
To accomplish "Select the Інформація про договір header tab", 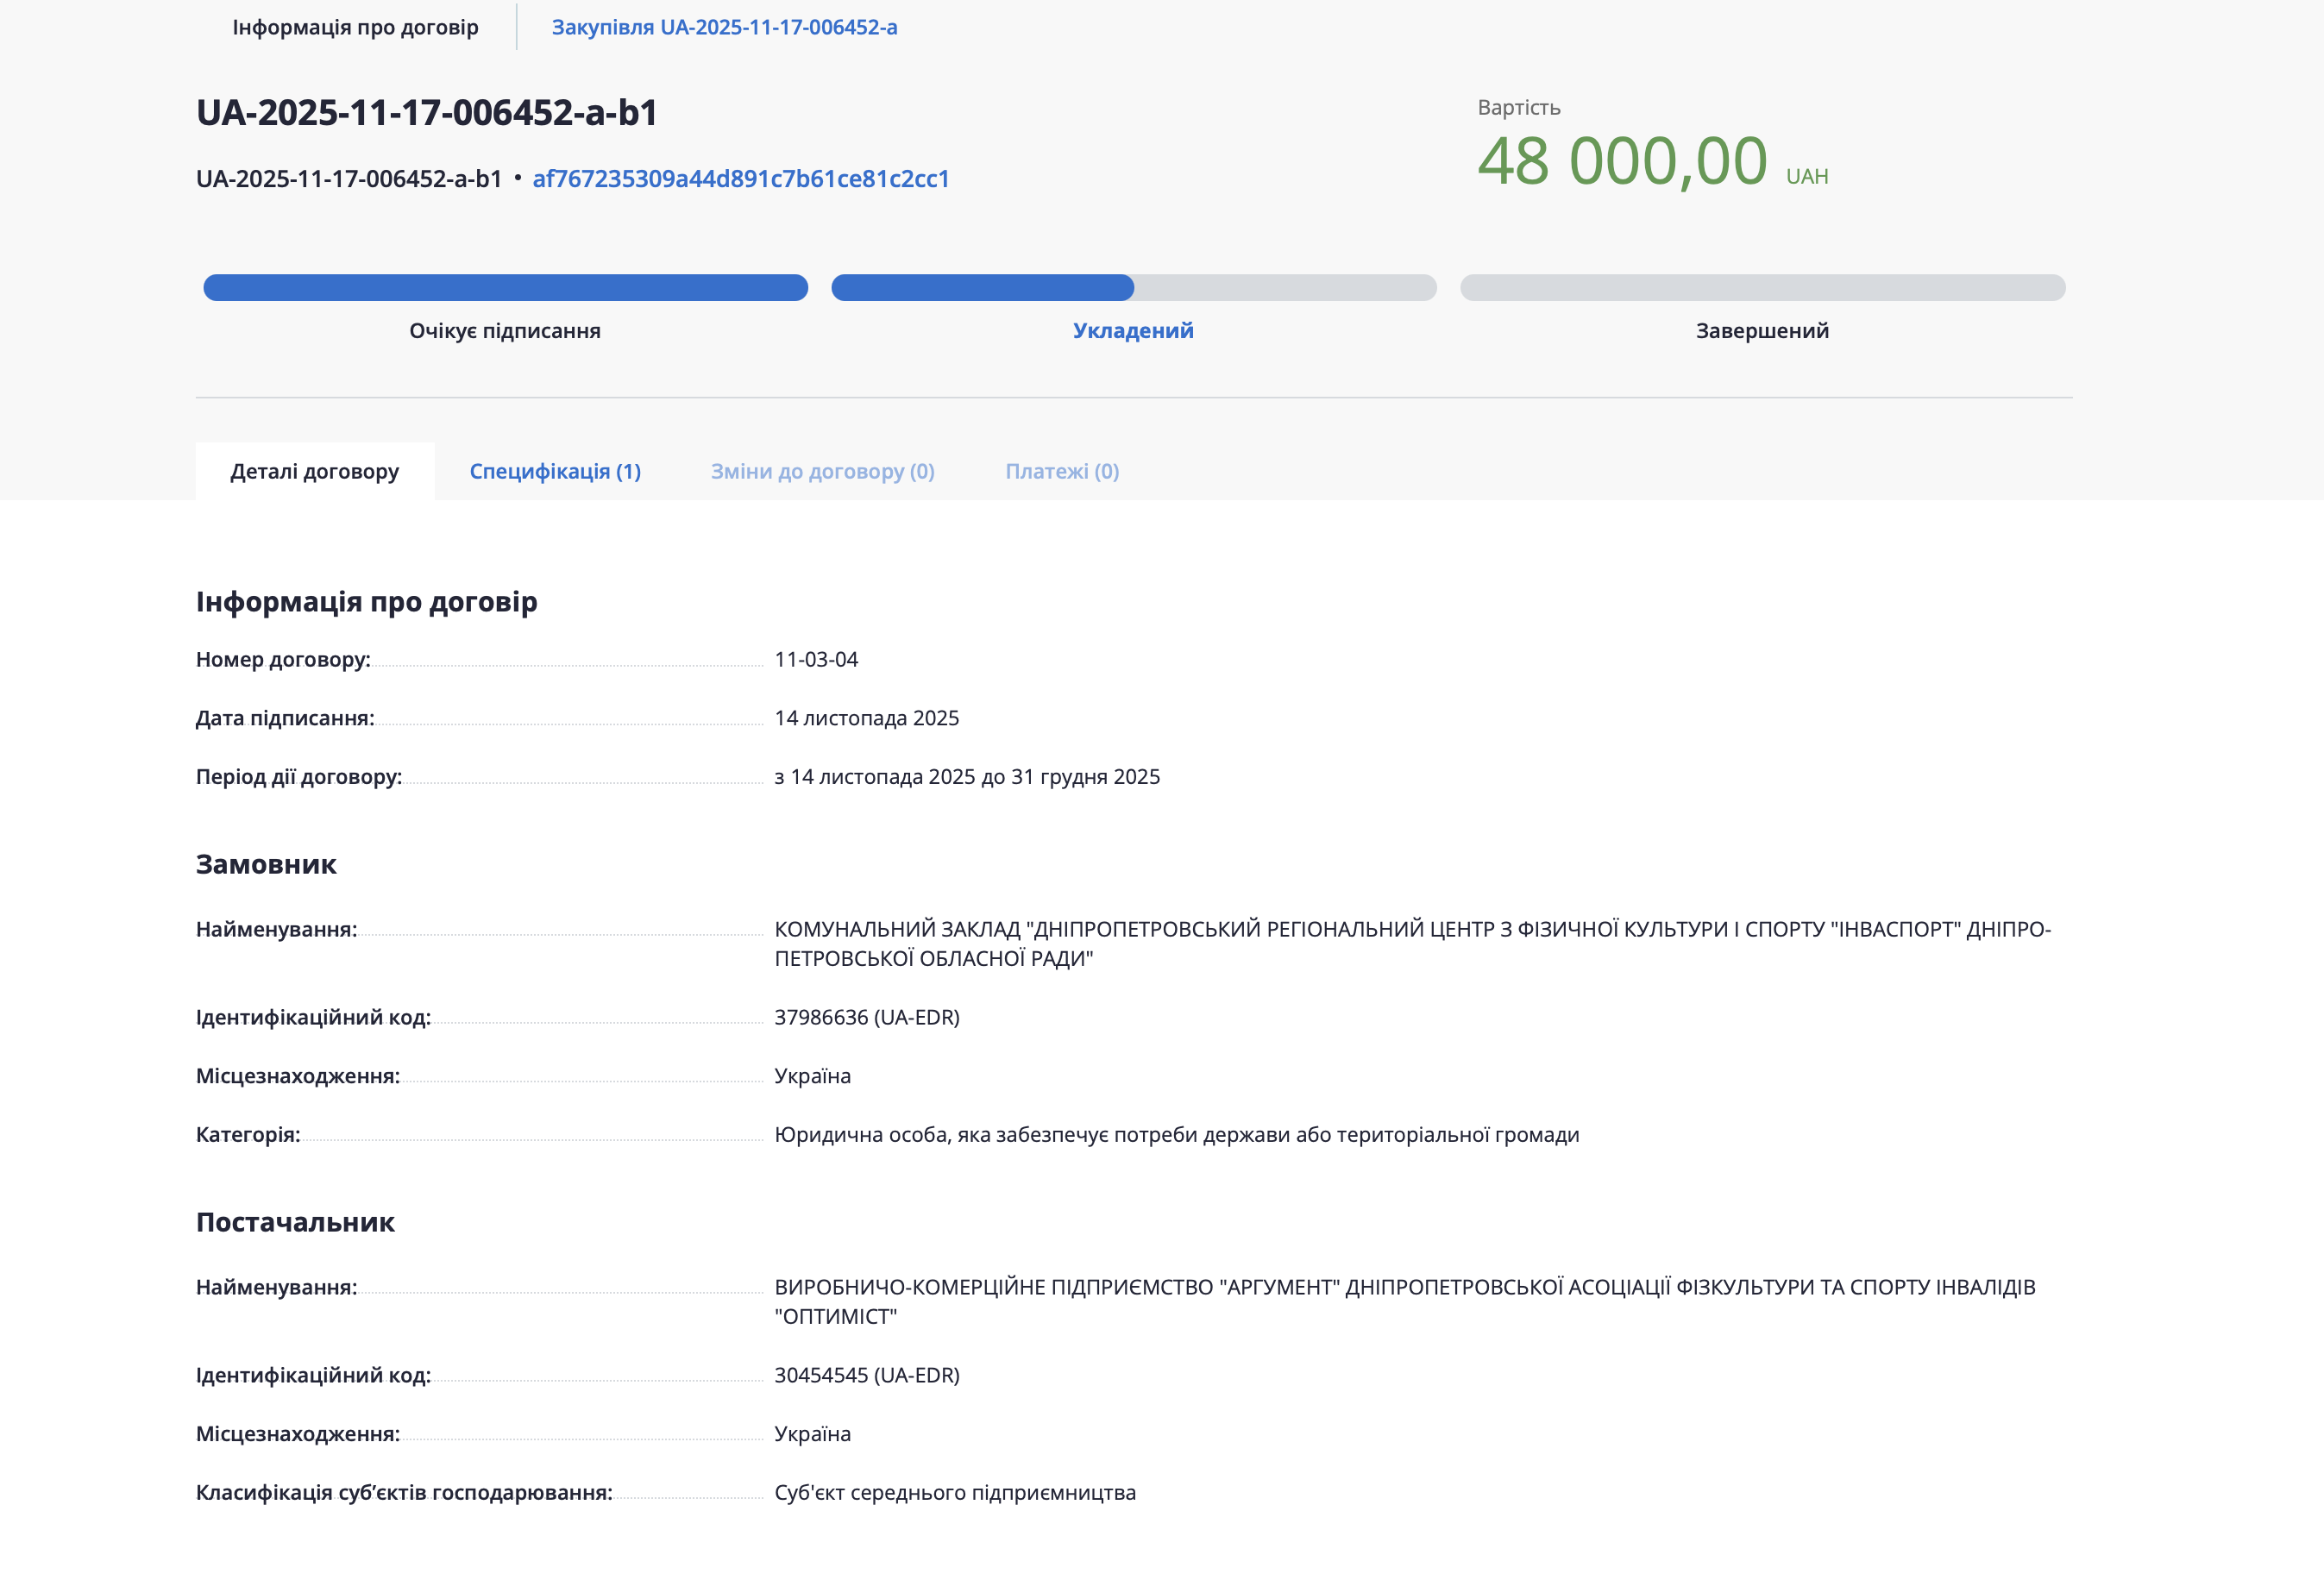I will coord(355,27).
